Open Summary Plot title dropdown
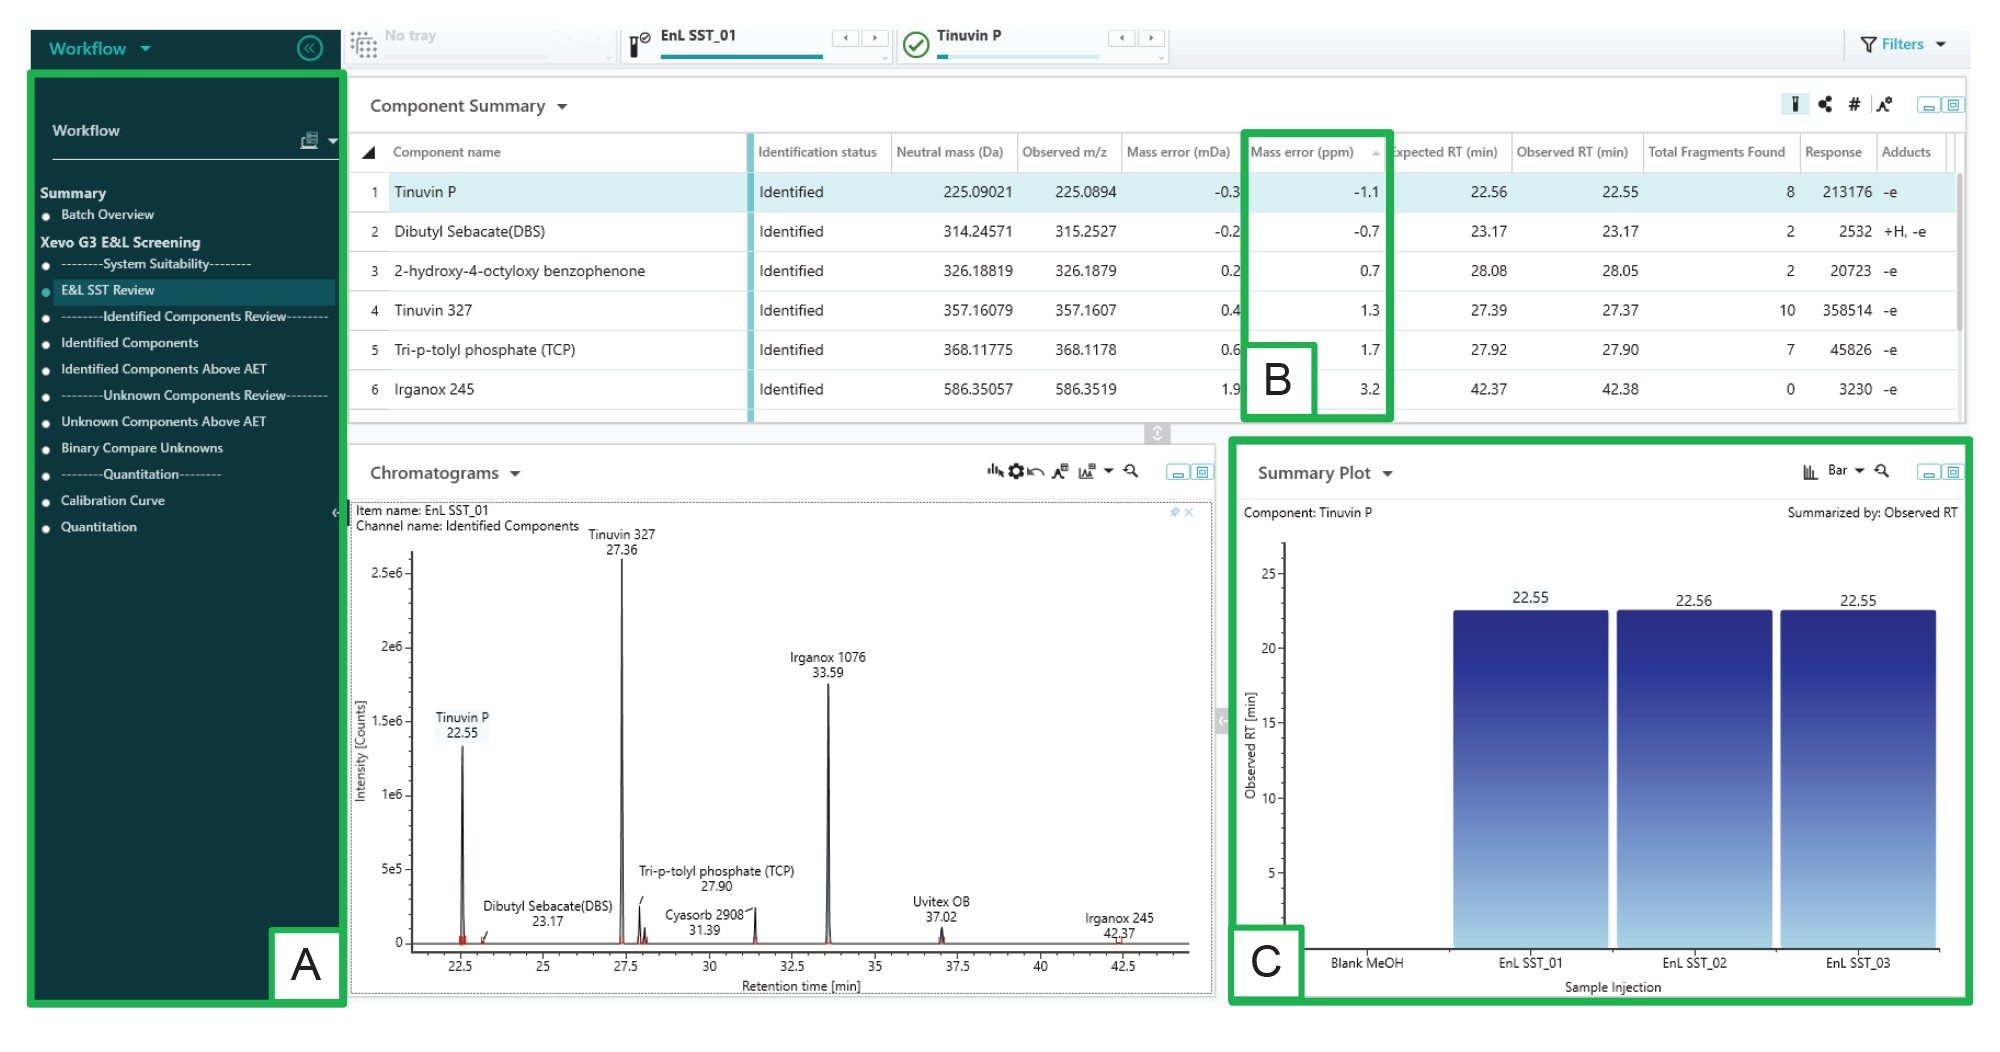 [1388, 474]
